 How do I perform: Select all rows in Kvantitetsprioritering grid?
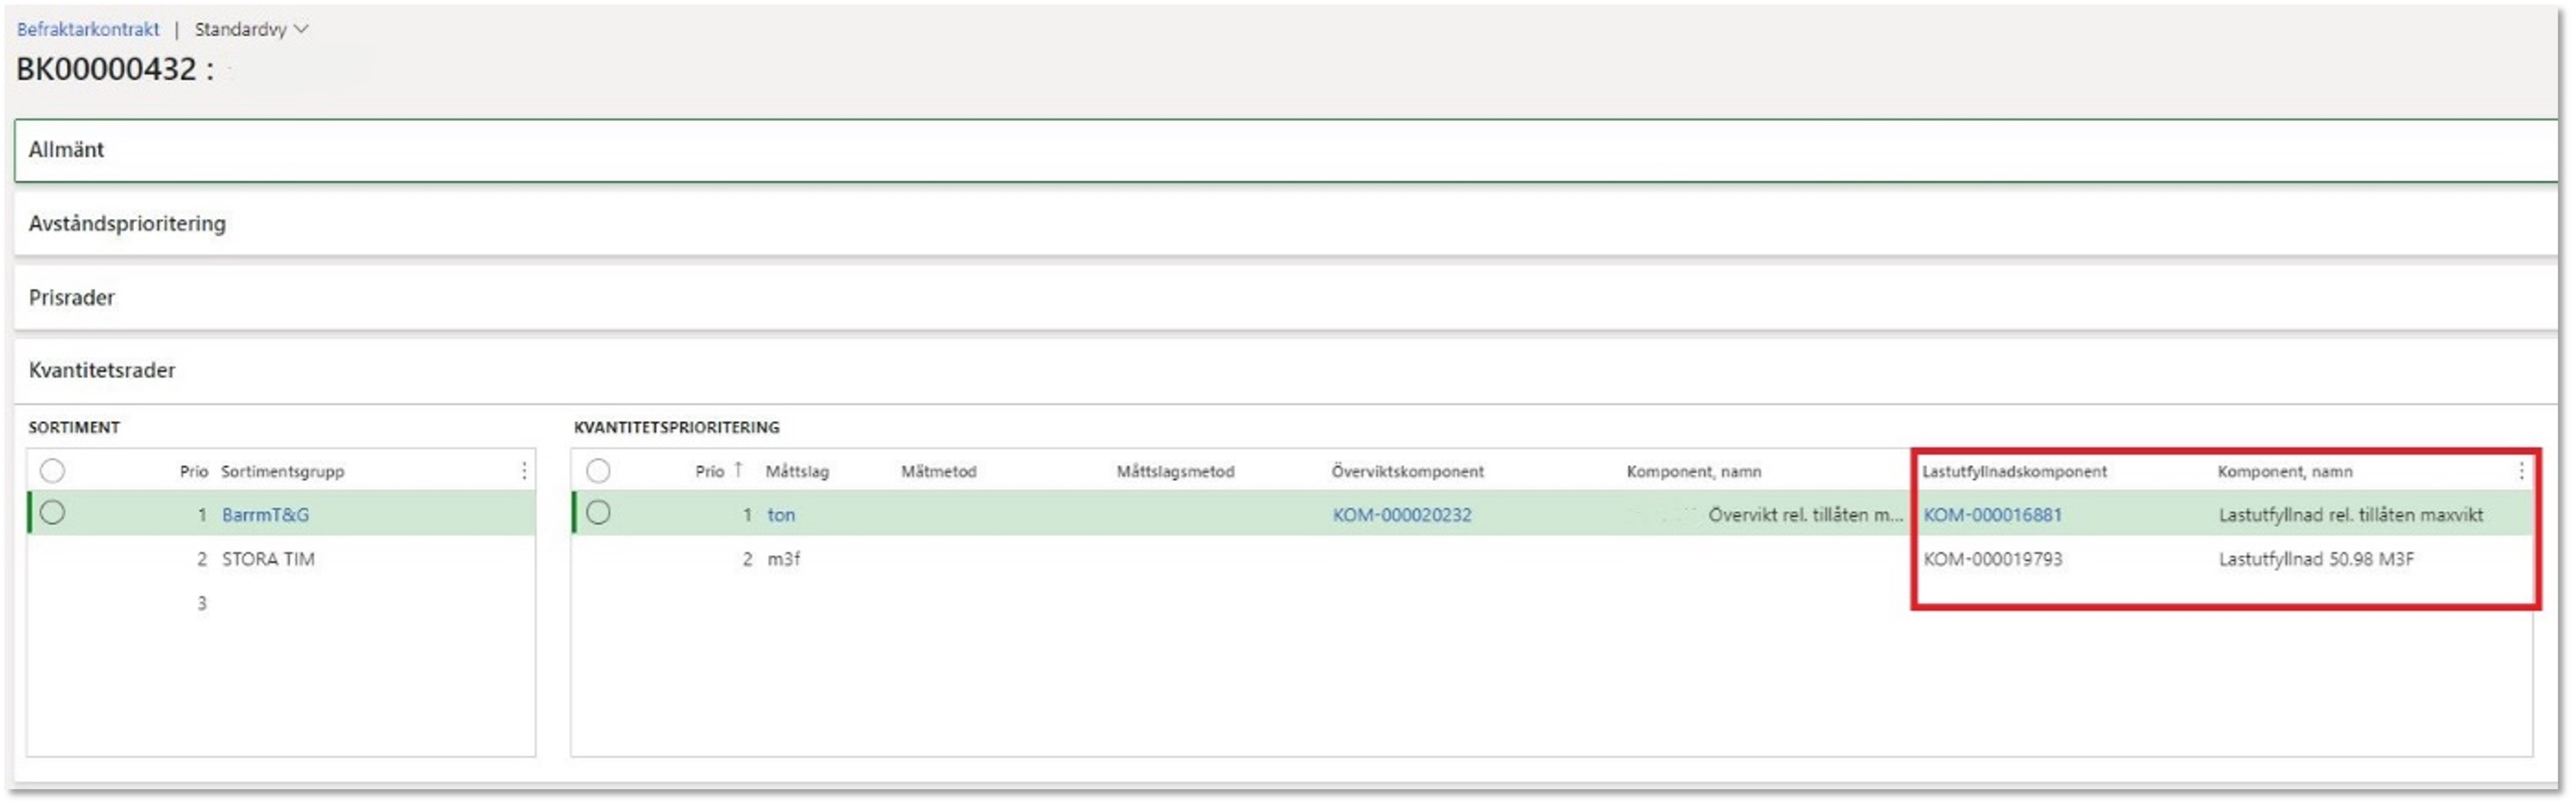(x=598, y=471)
